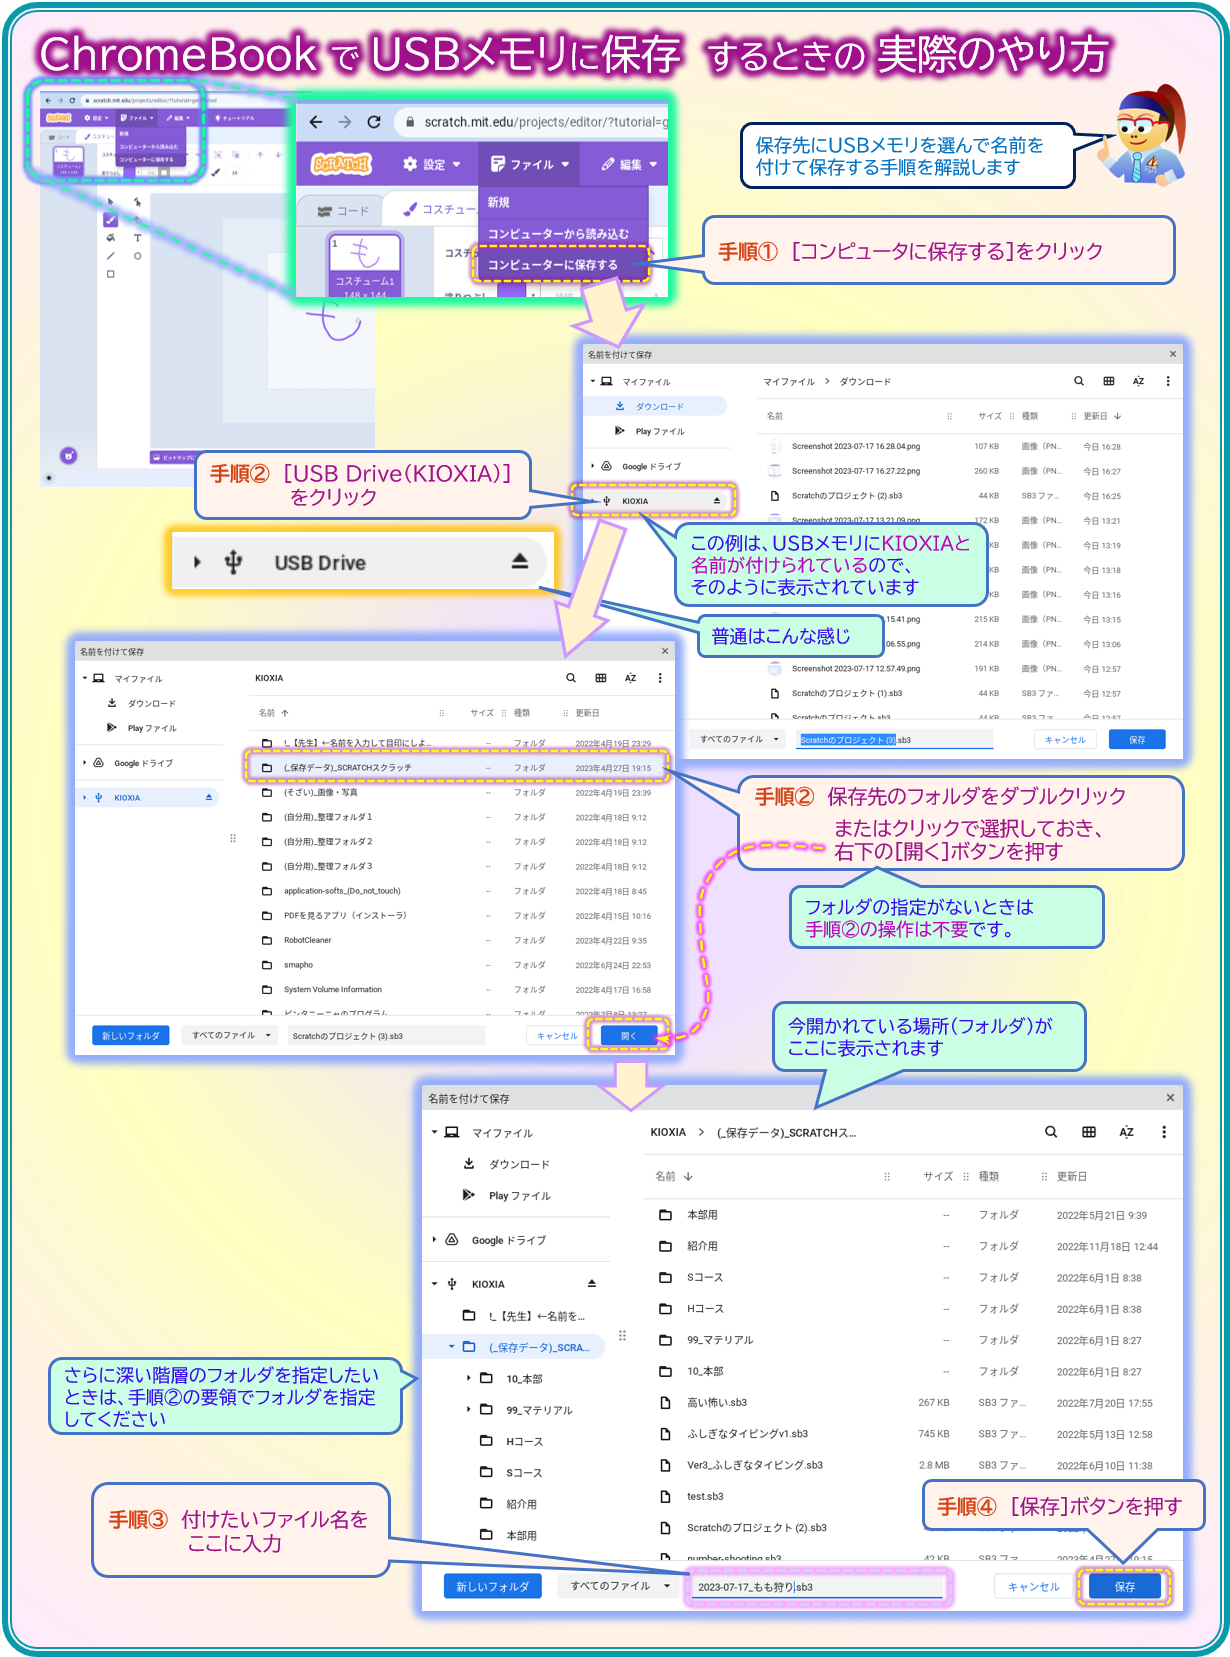This screenshot has height=1657, width=1230.
Task: Select the test.sb3 file row
Action: 911,1496
